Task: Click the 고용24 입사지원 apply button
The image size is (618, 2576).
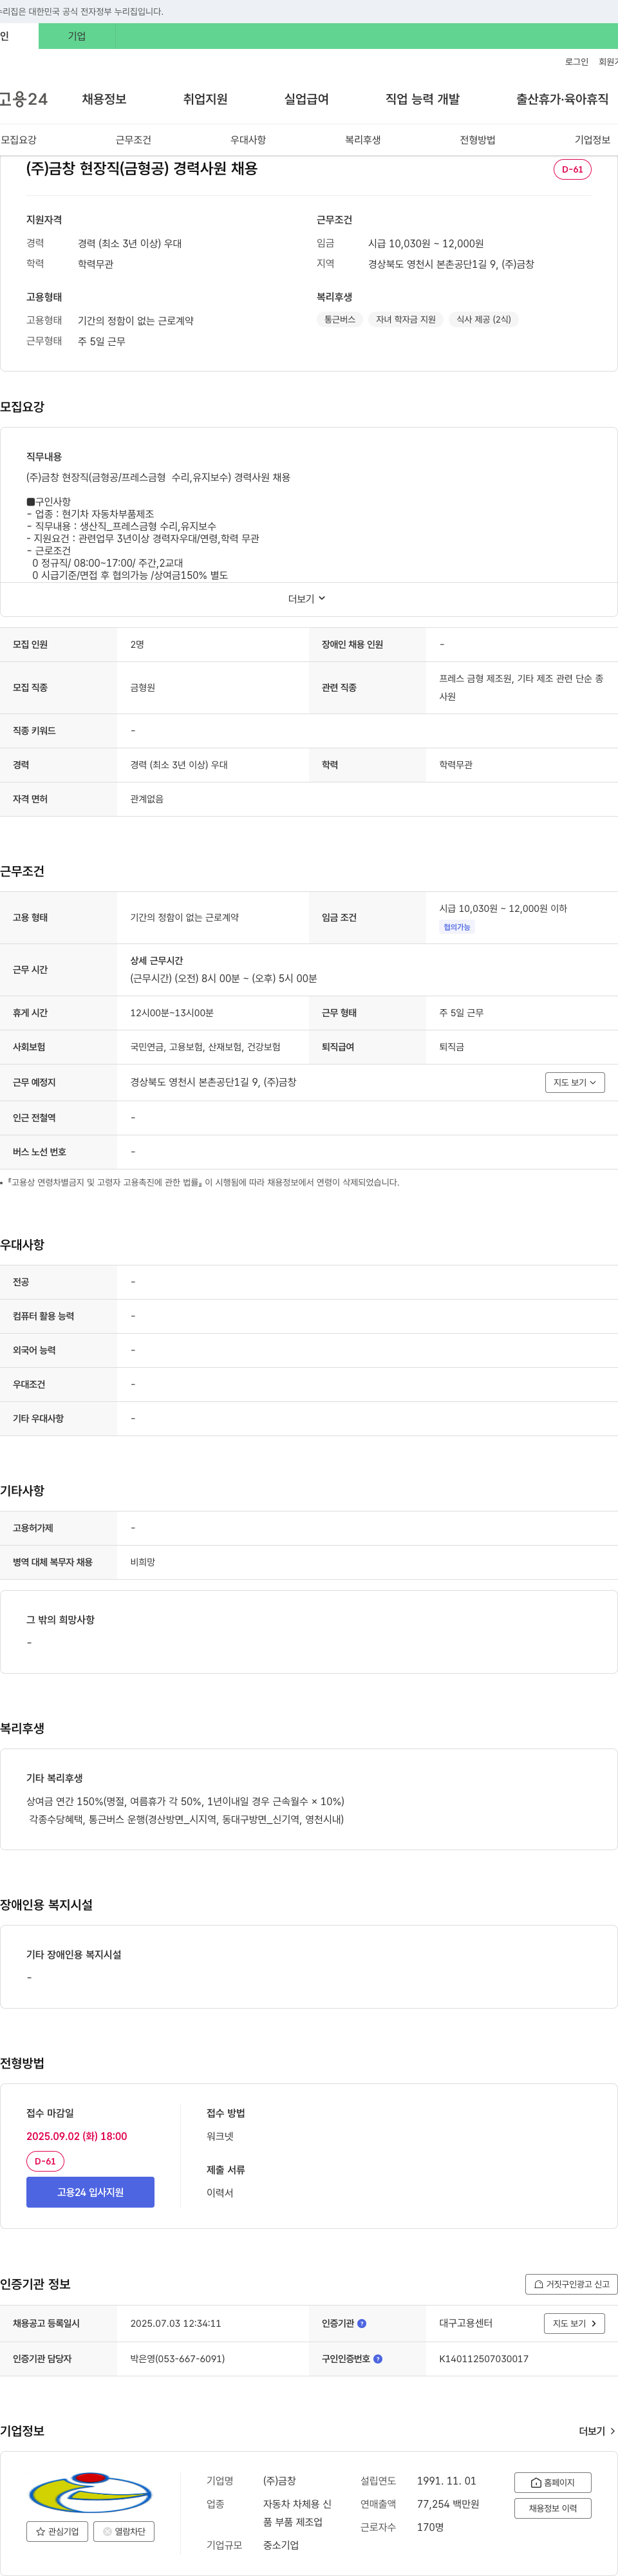Action: 90,2191
